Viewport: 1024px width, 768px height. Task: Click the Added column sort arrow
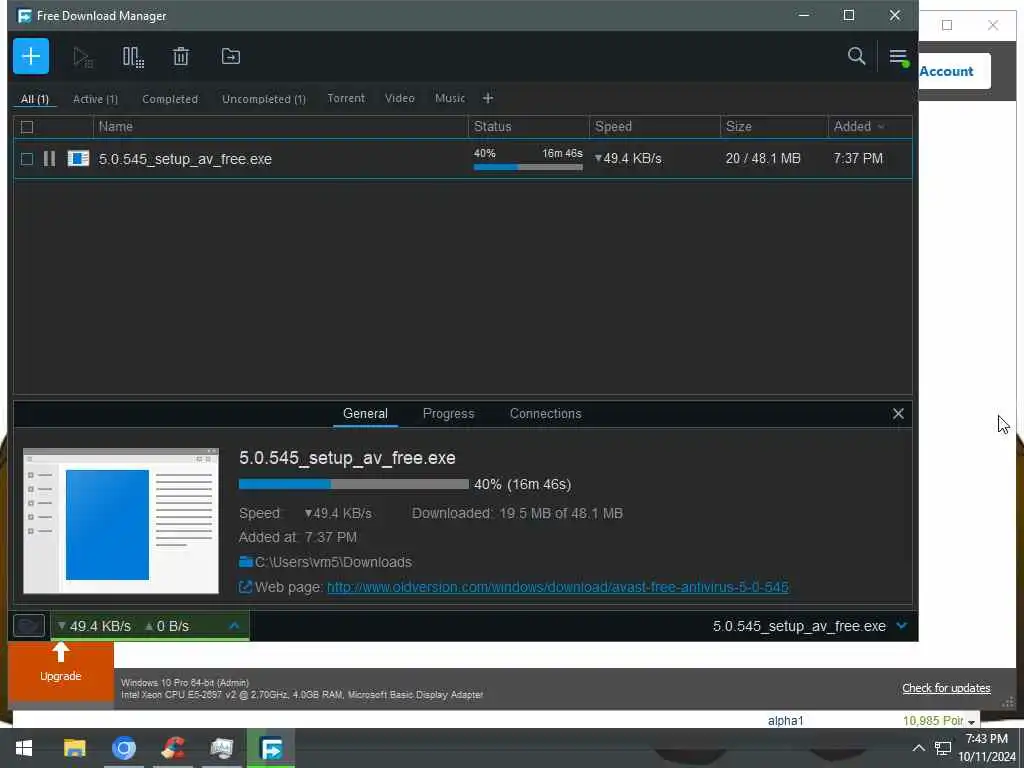click(881, 127)
